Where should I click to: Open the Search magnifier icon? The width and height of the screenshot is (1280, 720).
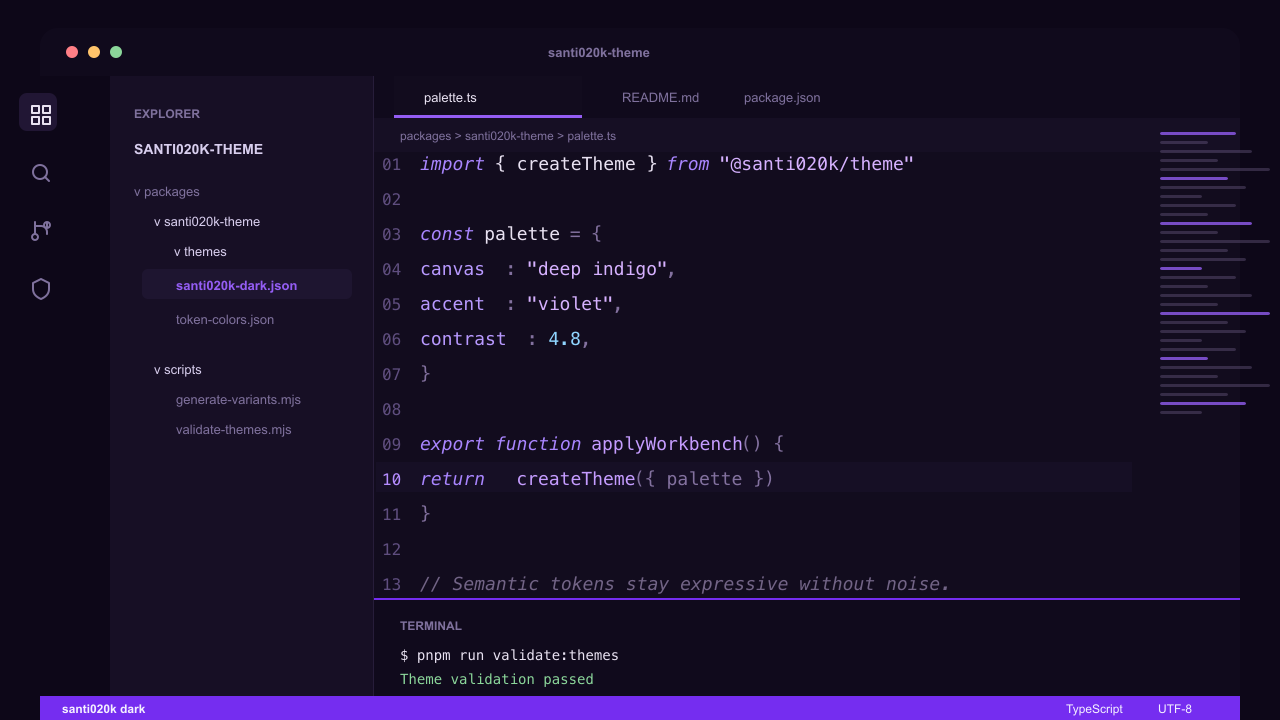pyautogui.click(x=41, y=173)
